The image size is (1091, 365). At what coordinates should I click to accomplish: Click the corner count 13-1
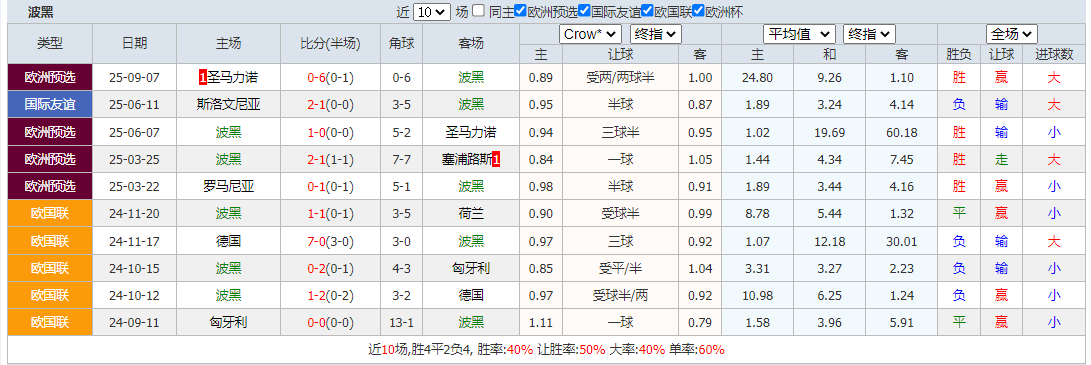pyautogui.click(x=401, y=323)
